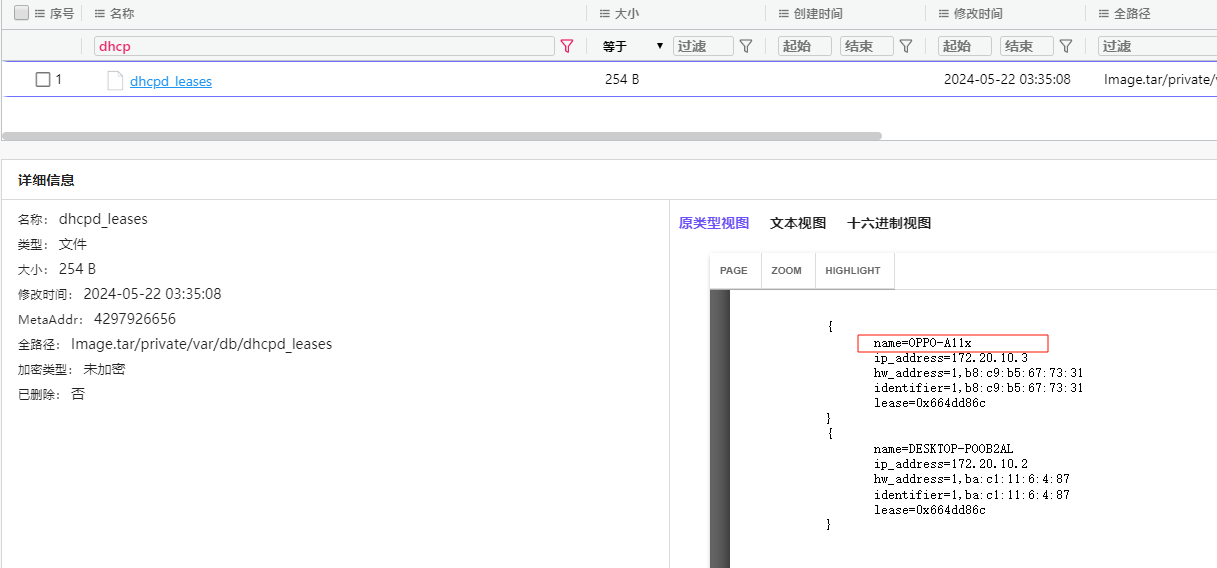Open the dhcpd_leases file link

pos(171,81)
